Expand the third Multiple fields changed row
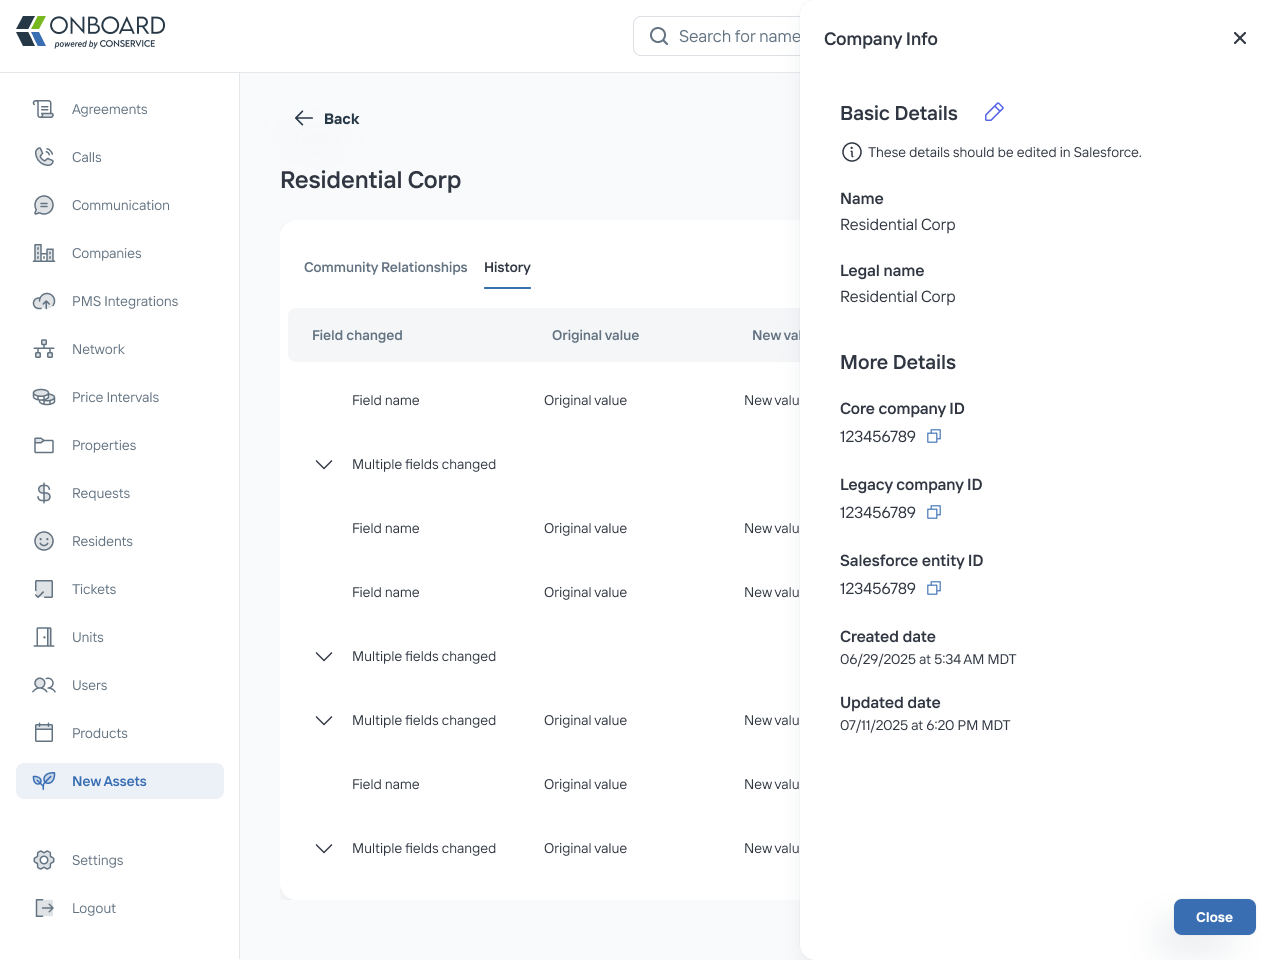 [x=324, y=720]
